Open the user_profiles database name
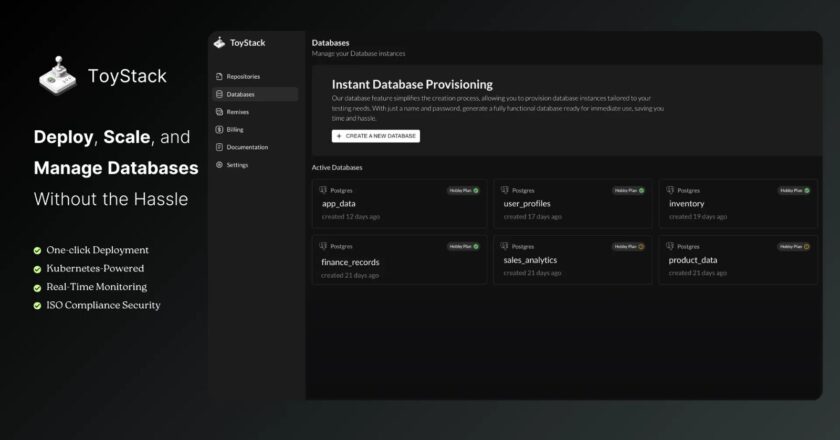 coord(527,204)
